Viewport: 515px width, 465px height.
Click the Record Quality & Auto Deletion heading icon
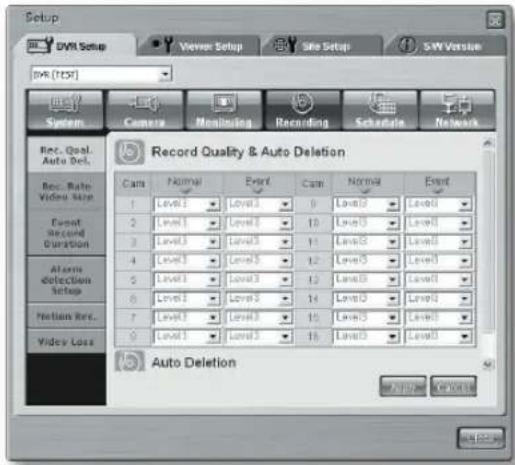point(130,152)
